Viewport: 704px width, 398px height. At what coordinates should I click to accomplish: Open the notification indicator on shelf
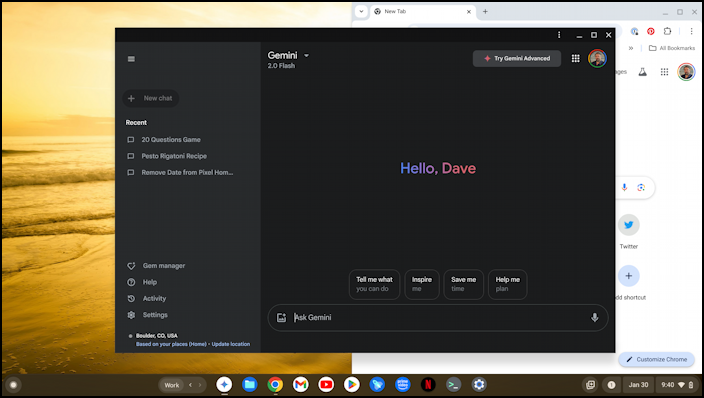pos(611,385)
